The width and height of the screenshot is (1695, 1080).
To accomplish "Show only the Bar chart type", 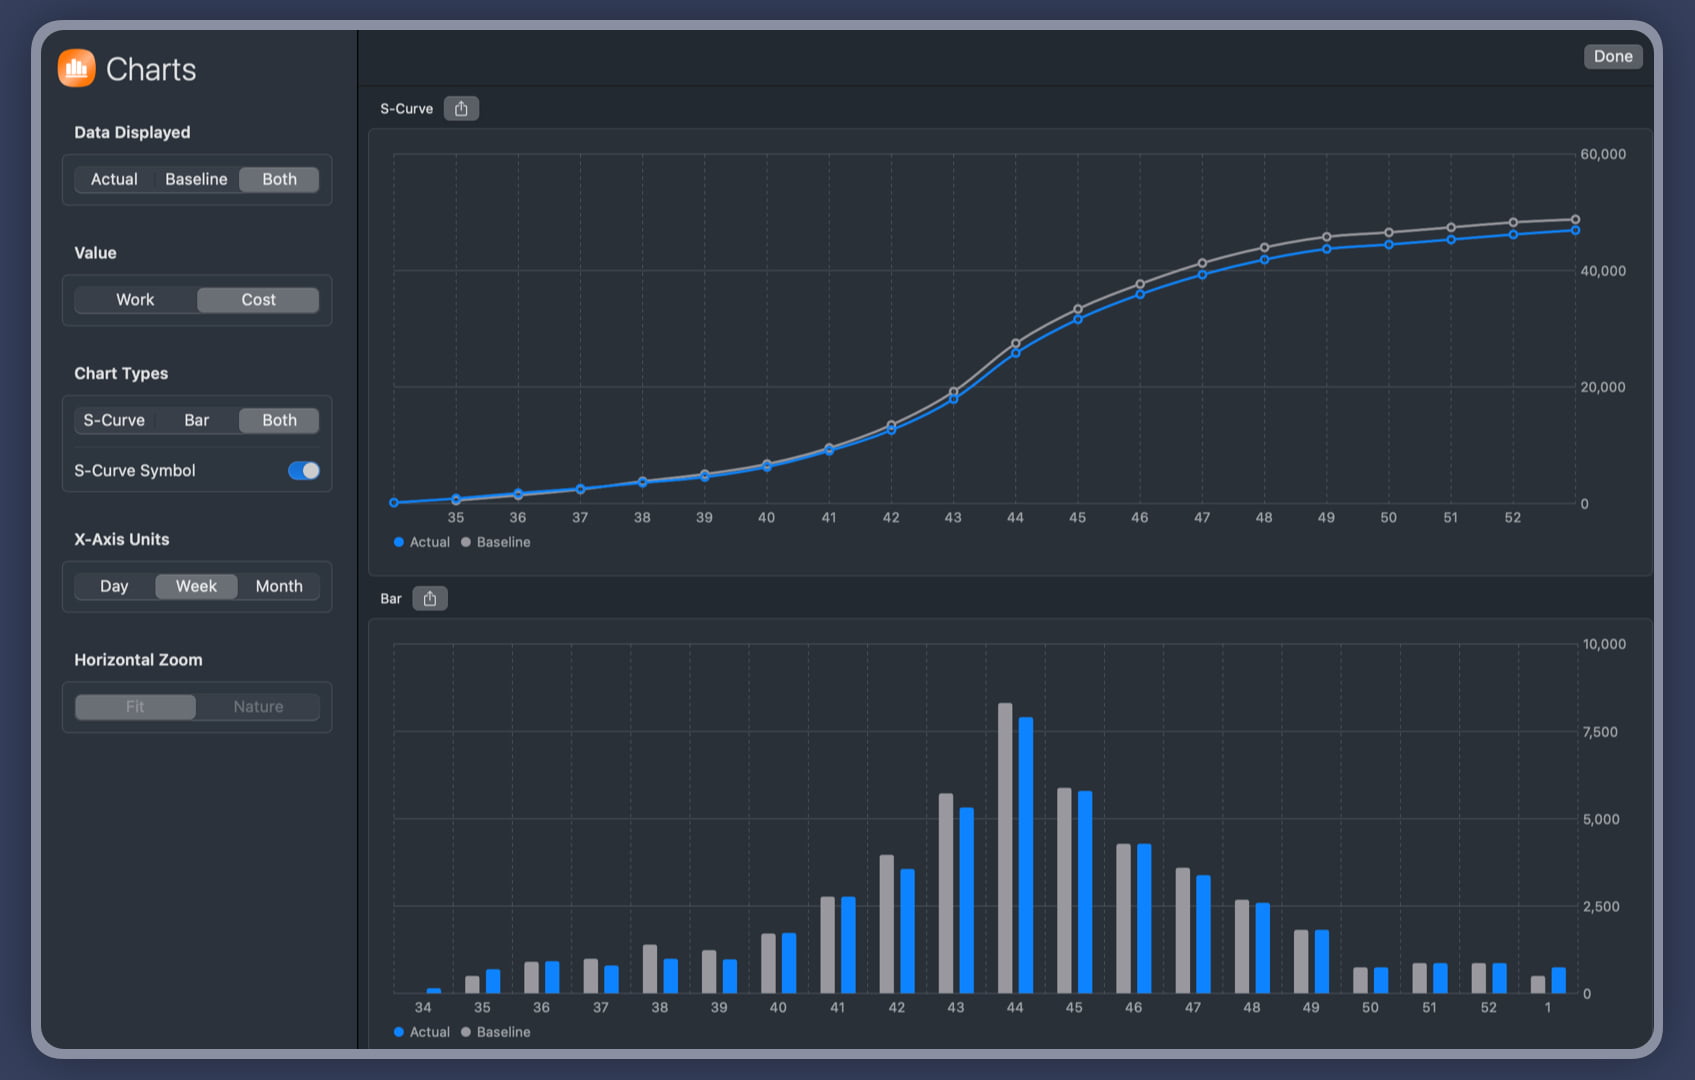I will 196,421.
